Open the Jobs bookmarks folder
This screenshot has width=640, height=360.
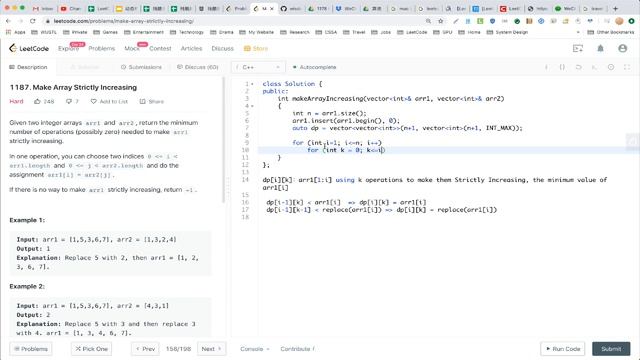(381, 32)
